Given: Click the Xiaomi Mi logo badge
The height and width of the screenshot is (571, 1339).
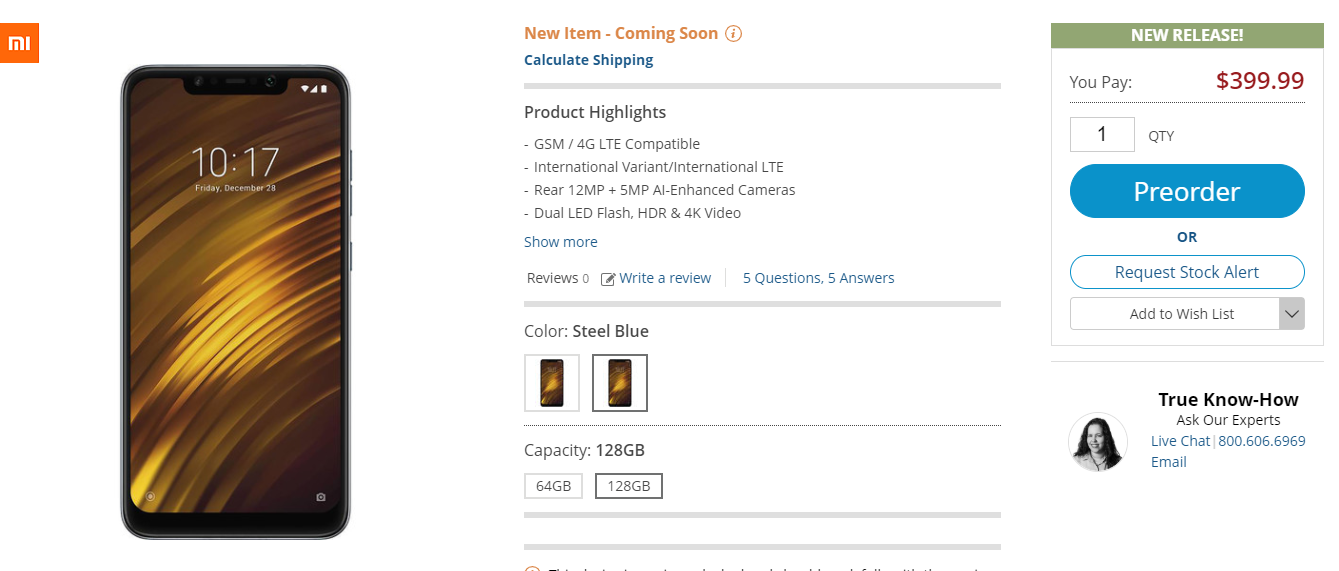Looking at the screenshot, I should point(19,43).
